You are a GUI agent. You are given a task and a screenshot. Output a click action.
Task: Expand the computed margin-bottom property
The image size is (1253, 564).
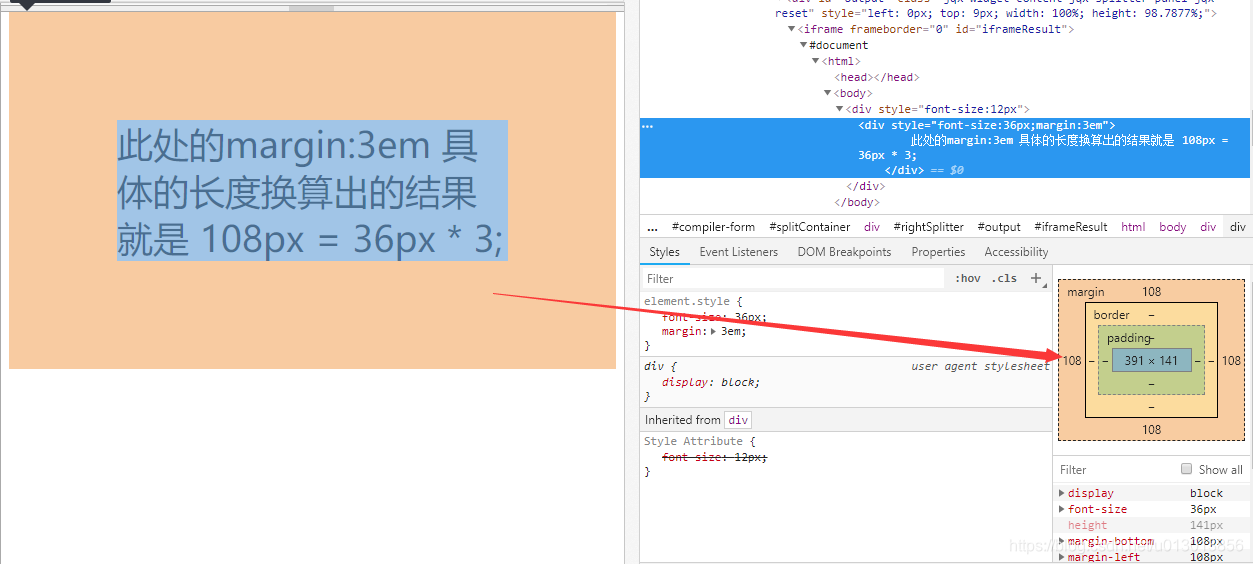(x=1062, y=541)
